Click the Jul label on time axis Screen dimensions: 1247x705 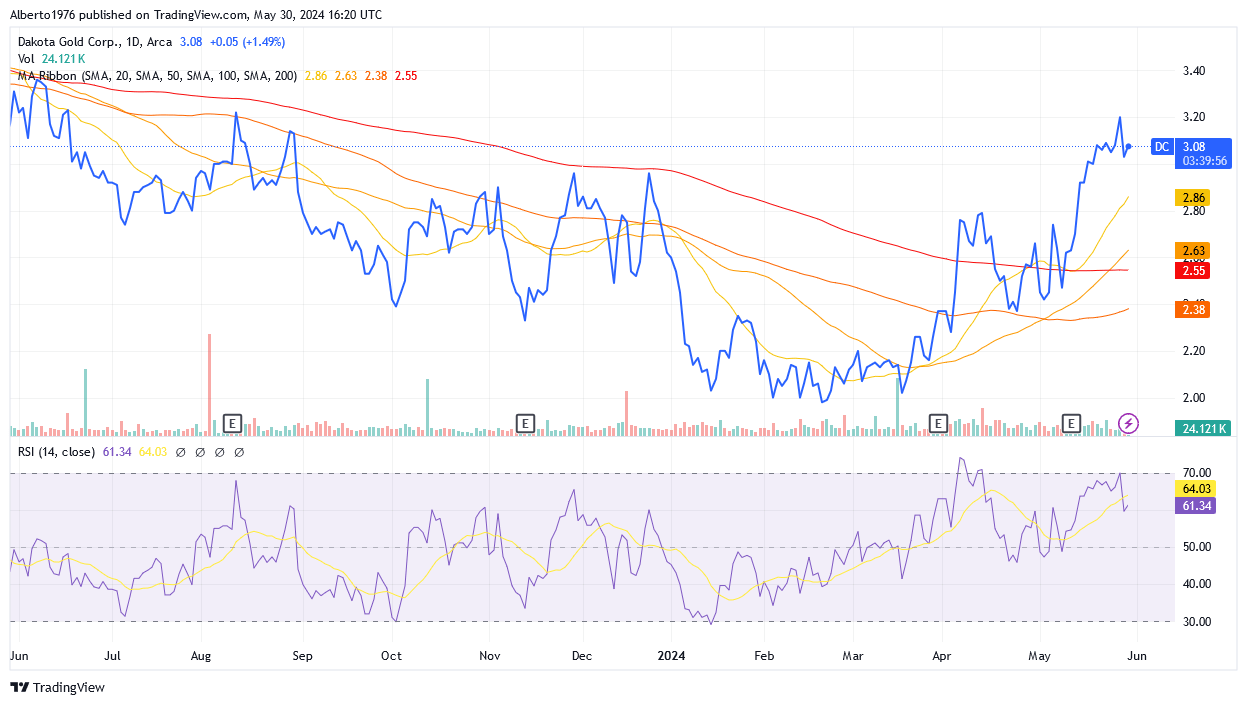(x=112, y=656)
